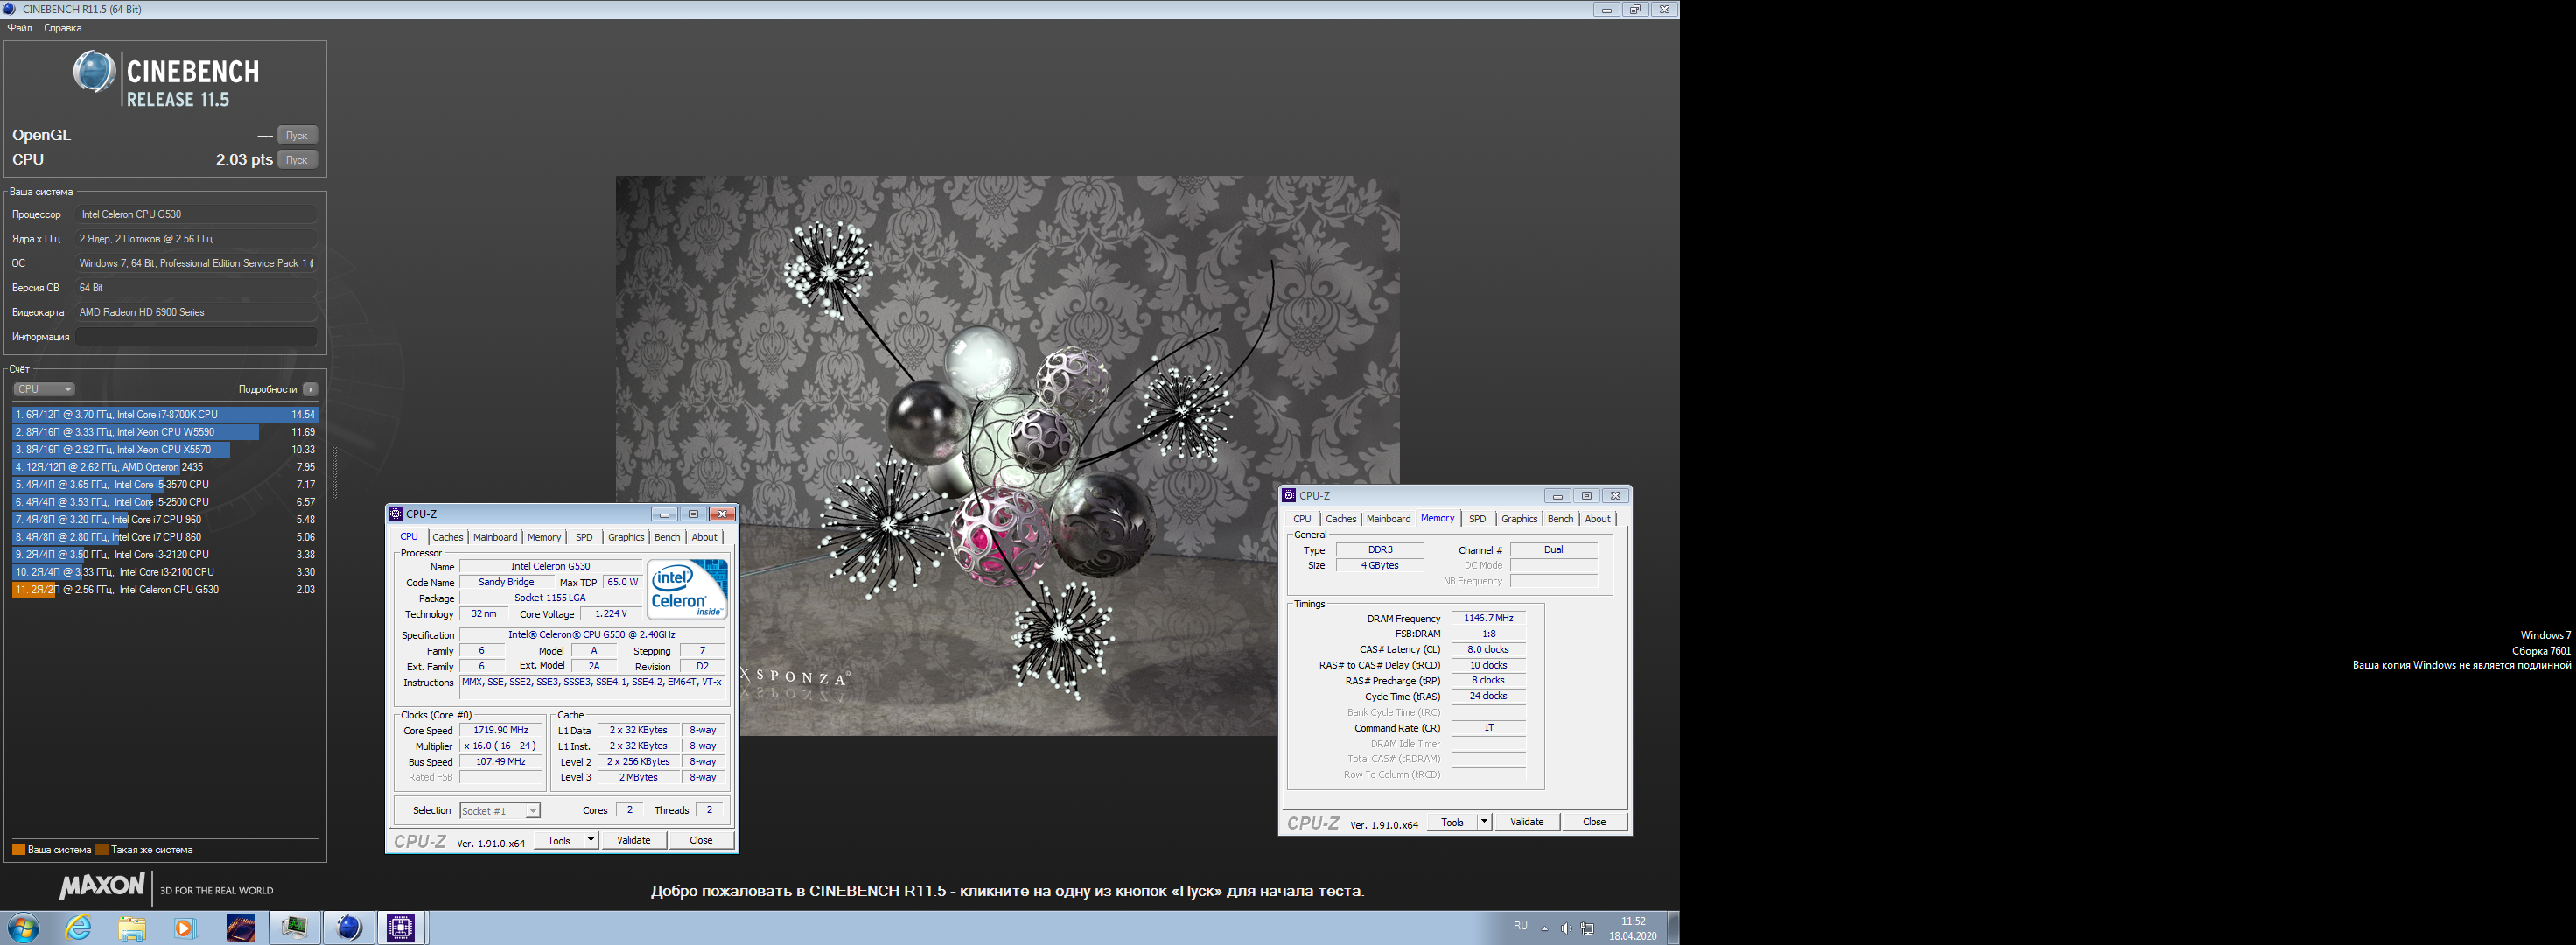Screen dimensions: 2576x945
Task: Click the Intel Celeron logo in CPU-Z
Action: [688, 590]
